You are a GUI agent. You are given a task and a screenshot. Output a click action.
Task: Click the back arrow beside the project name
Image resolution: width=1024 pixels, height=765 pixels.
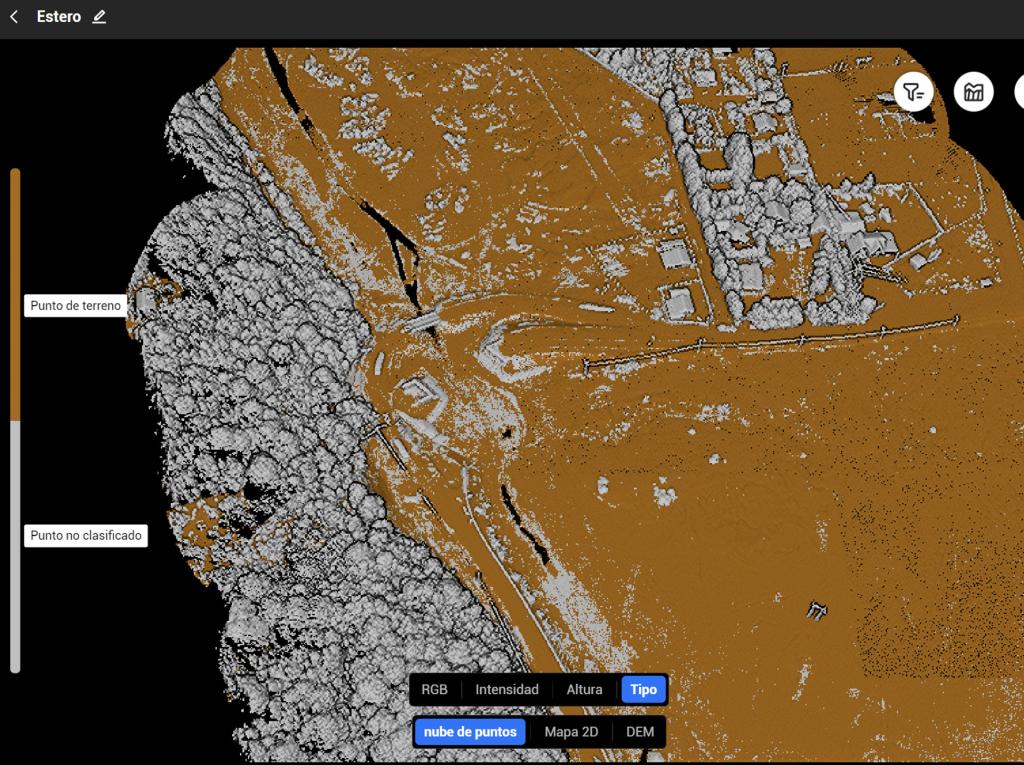click(13, 16)
